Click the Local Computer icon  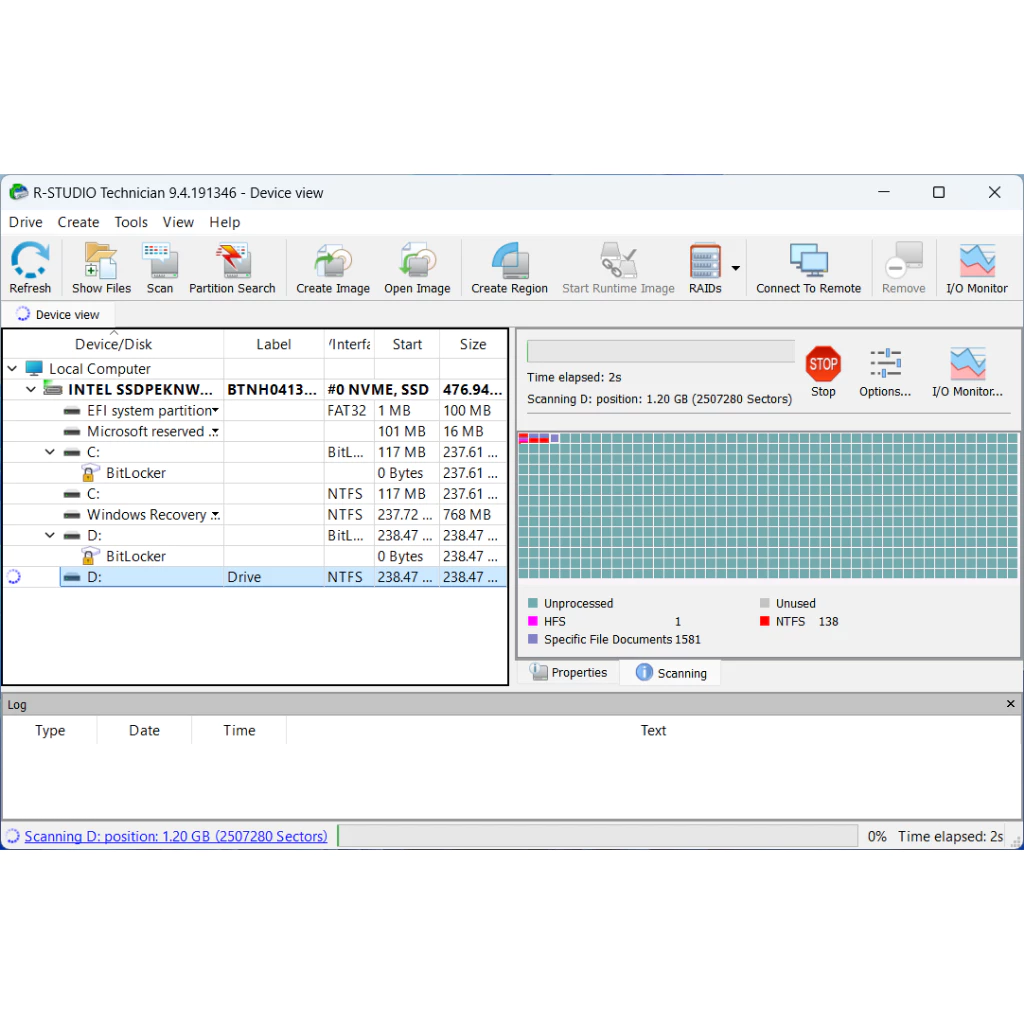(34, 368)
